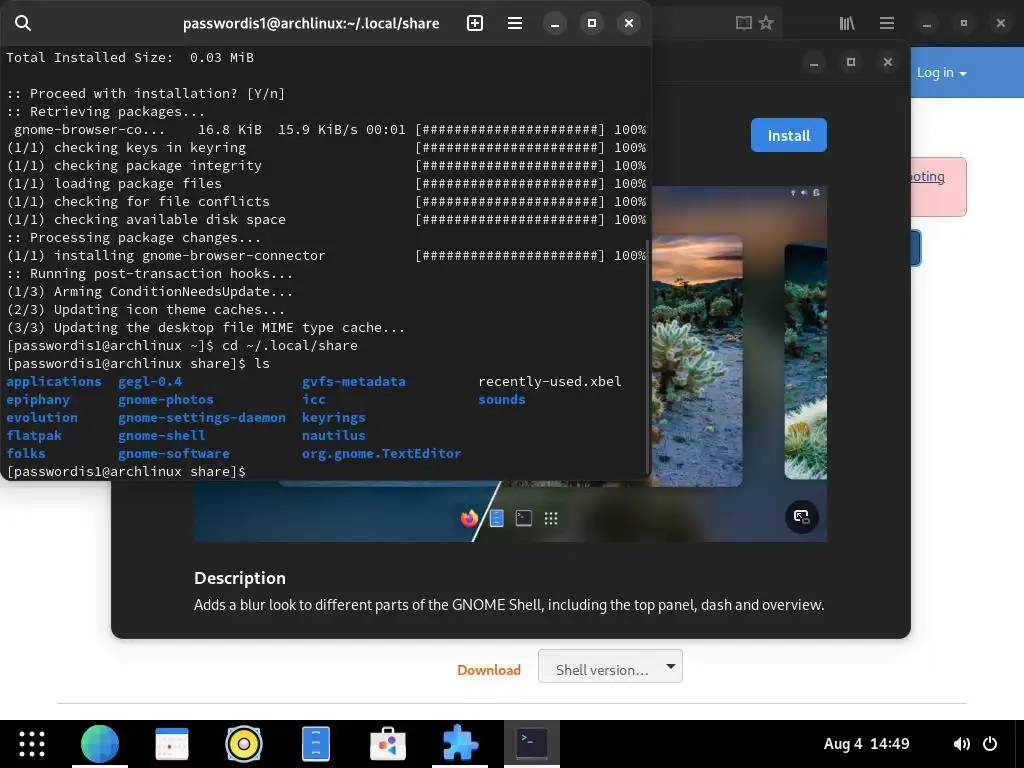Viewport: 1024px width, 768px height.
Task: Click the 'gnome-photos' directory name
Action: [166, 399]
